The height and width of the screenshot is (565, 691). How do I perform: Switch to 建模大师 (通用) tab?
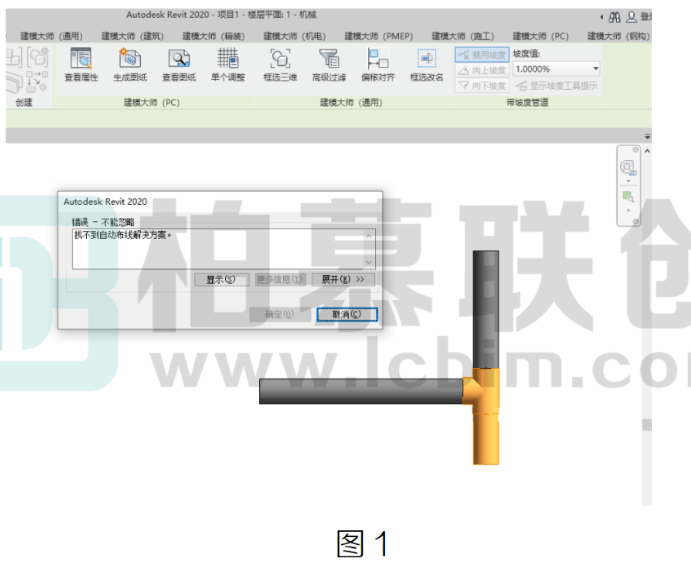(52, 36)
